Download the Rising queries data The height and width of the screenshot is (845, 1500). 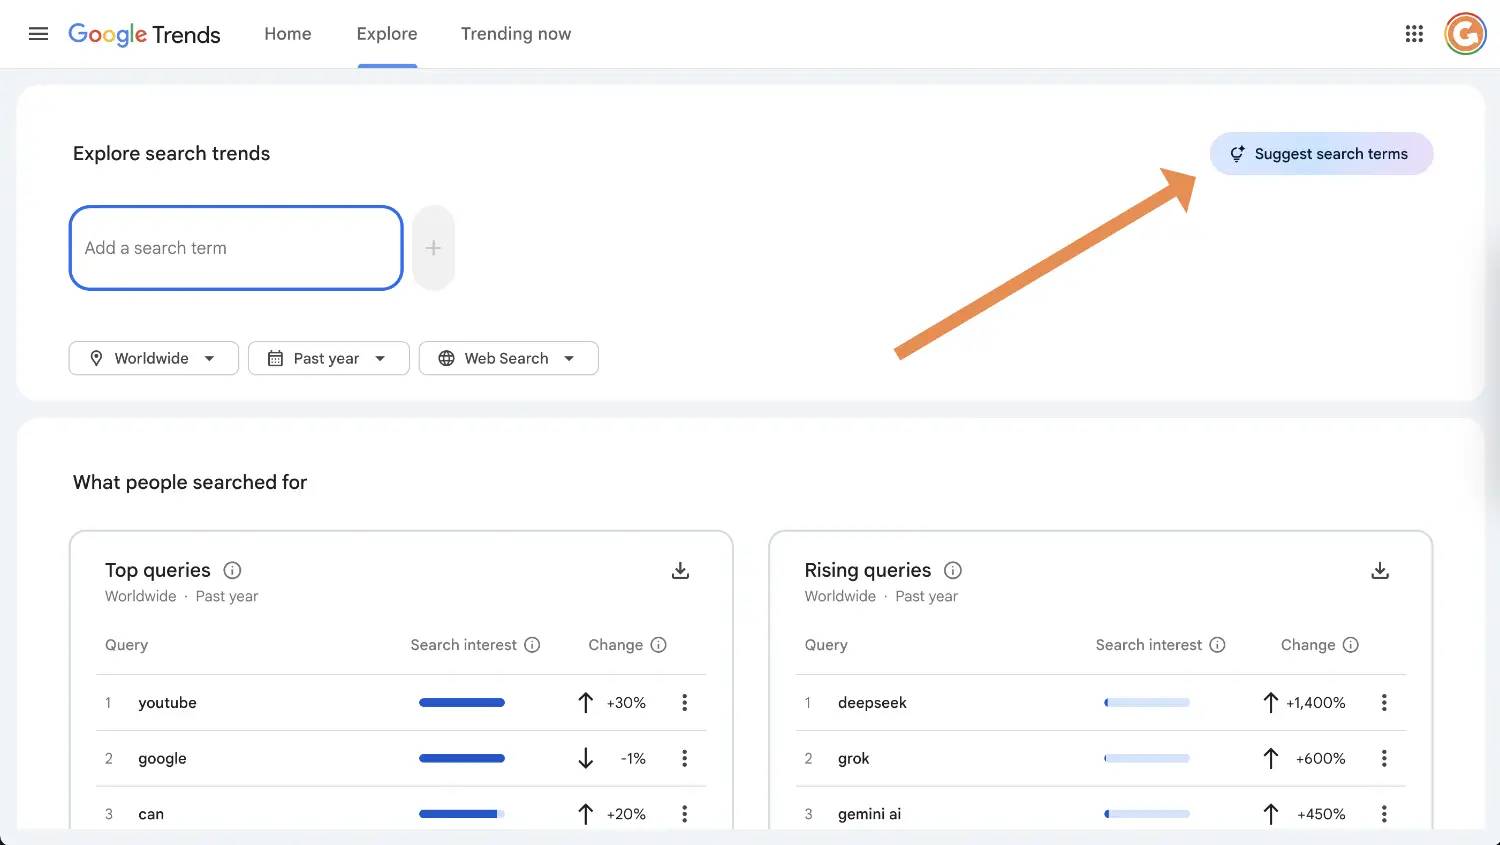point(1380,570)
